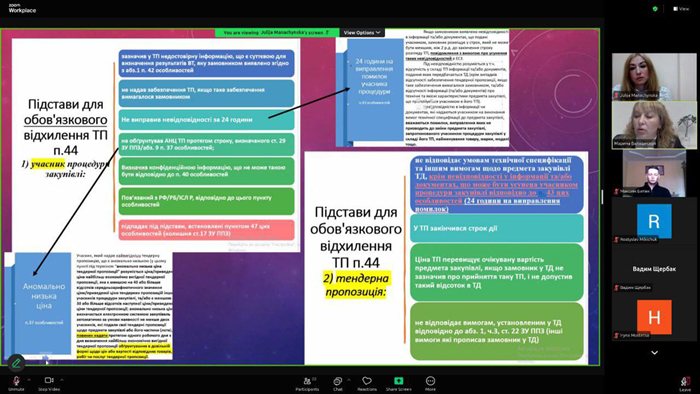This screenshot has height=394, width=700.
Task: Click the annotation pencil icon
Action: click(16, 363)
